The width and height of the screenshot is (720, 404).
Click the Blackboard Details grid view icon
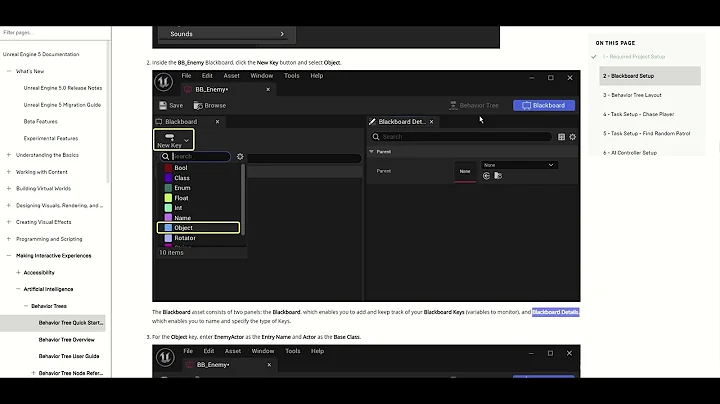561,137
